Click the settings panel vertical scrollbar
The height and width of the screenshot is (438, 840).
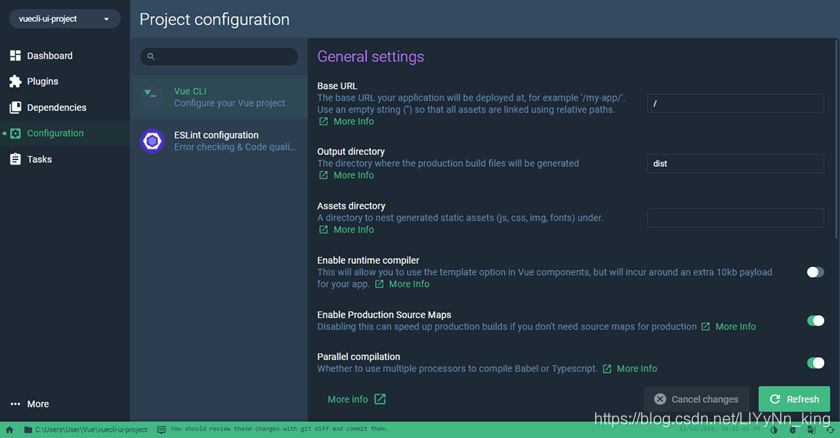836,139
